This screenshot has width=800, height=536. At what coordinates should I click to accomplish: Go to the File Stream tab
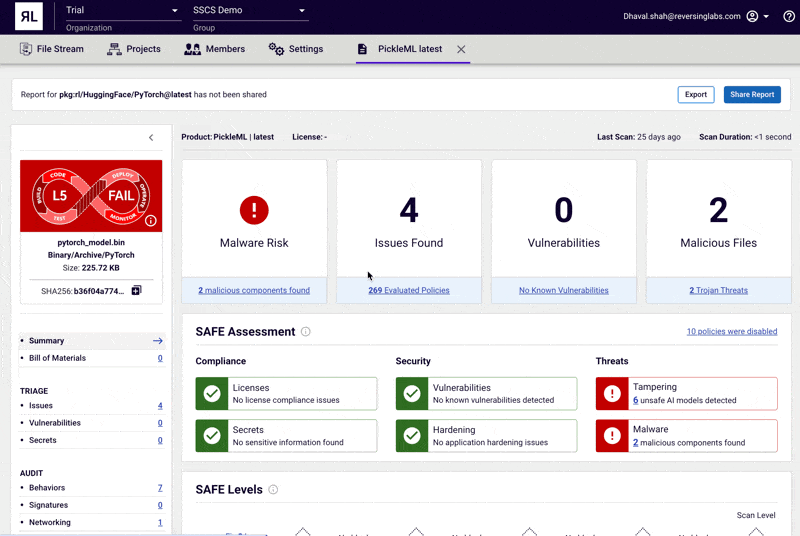[x=52, y=49]
